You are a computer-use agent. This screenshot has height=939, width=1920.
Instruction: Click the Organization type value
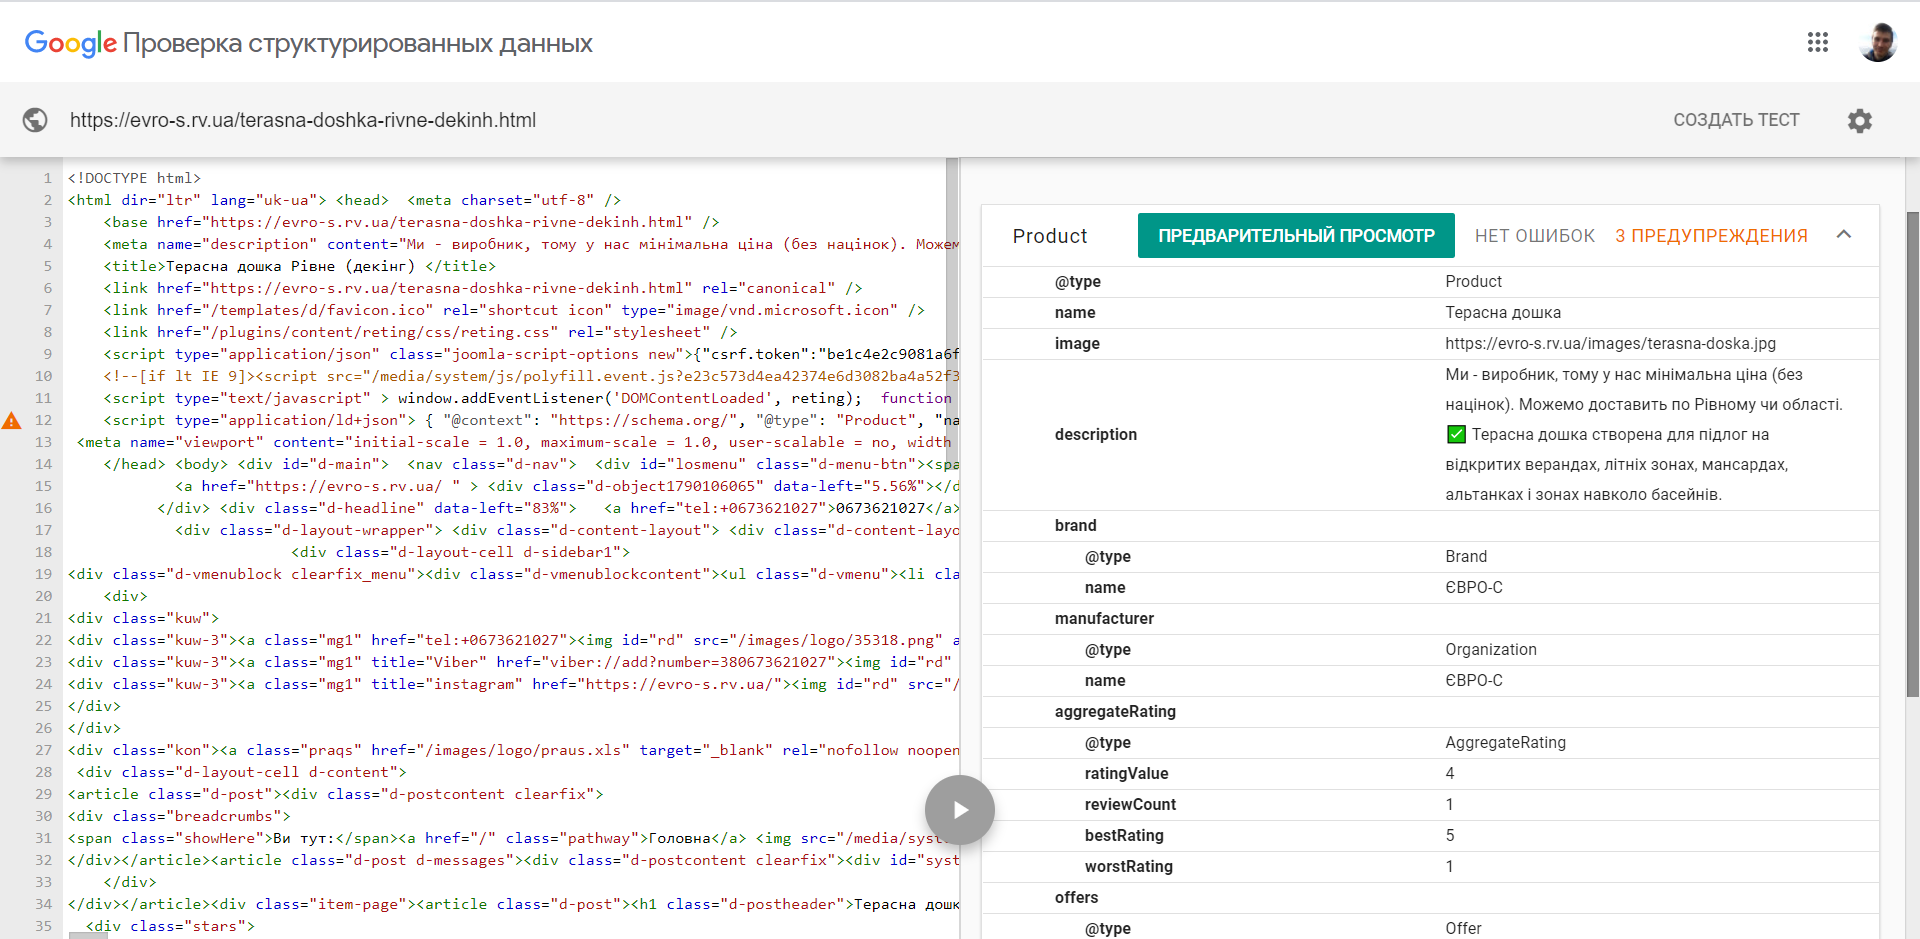tap(1491, 650)
